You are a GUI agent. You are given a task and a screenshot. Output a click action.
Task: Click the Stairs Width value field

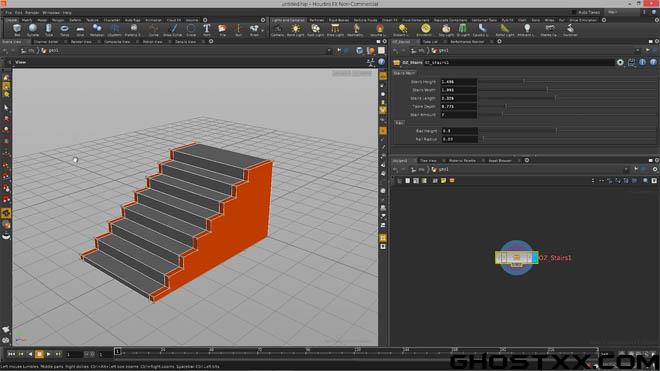tap(458, 90)
